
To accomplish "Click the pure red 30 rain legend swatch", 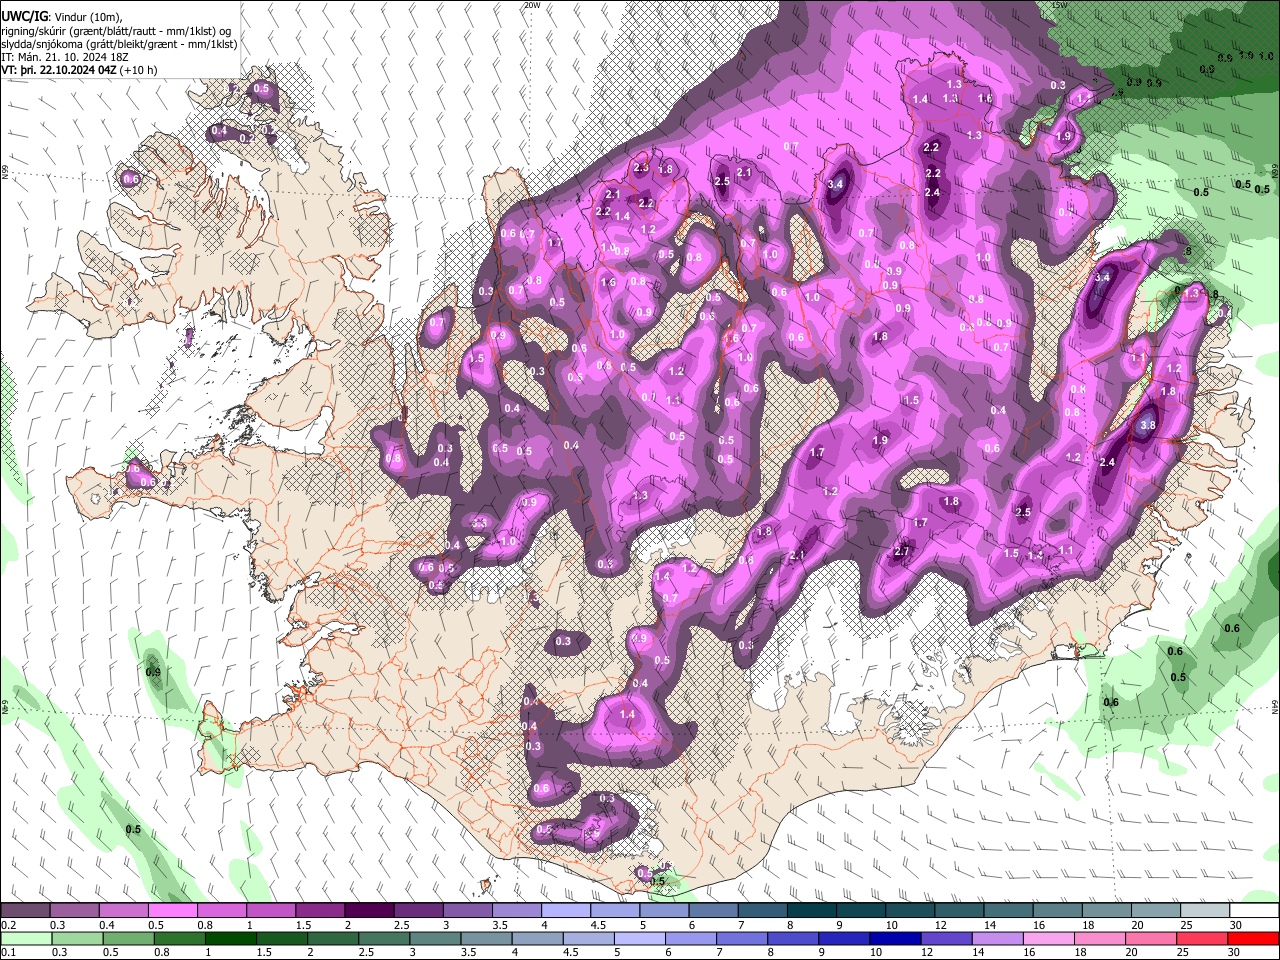I will 1252,938.
